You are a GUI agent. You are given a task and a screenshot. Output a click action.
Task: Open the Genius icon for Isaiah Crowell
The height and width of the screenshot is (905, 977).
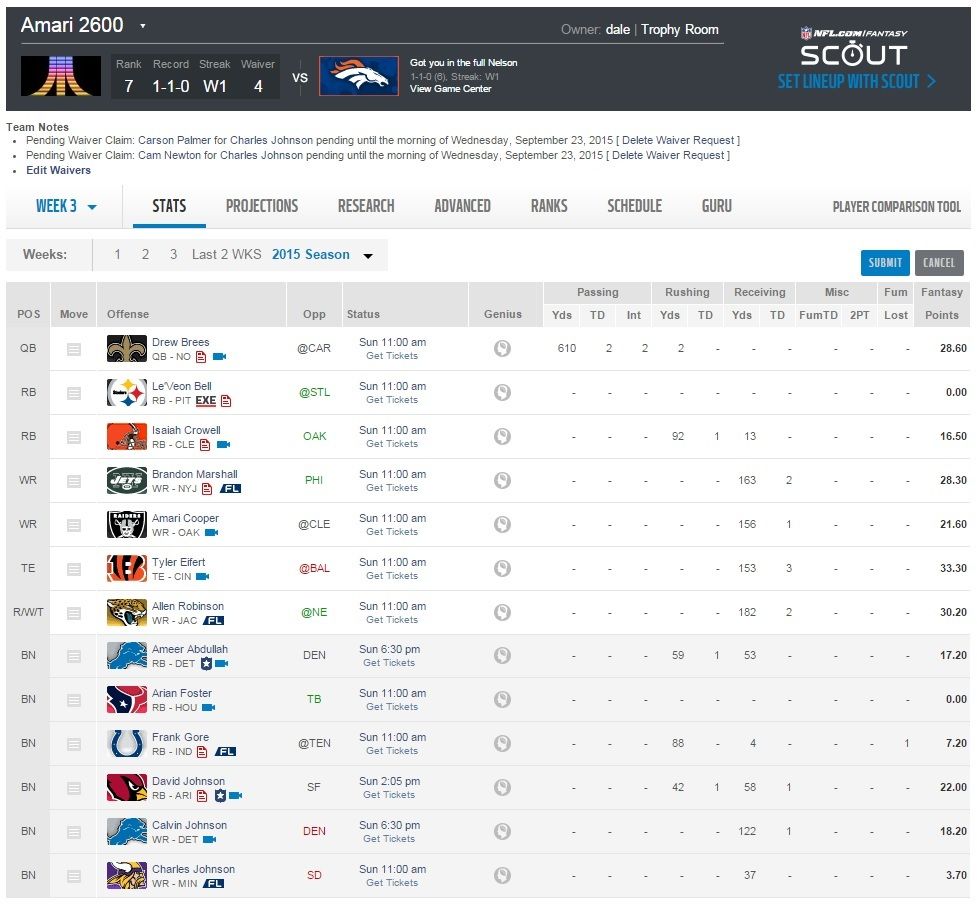pos(502,436)
